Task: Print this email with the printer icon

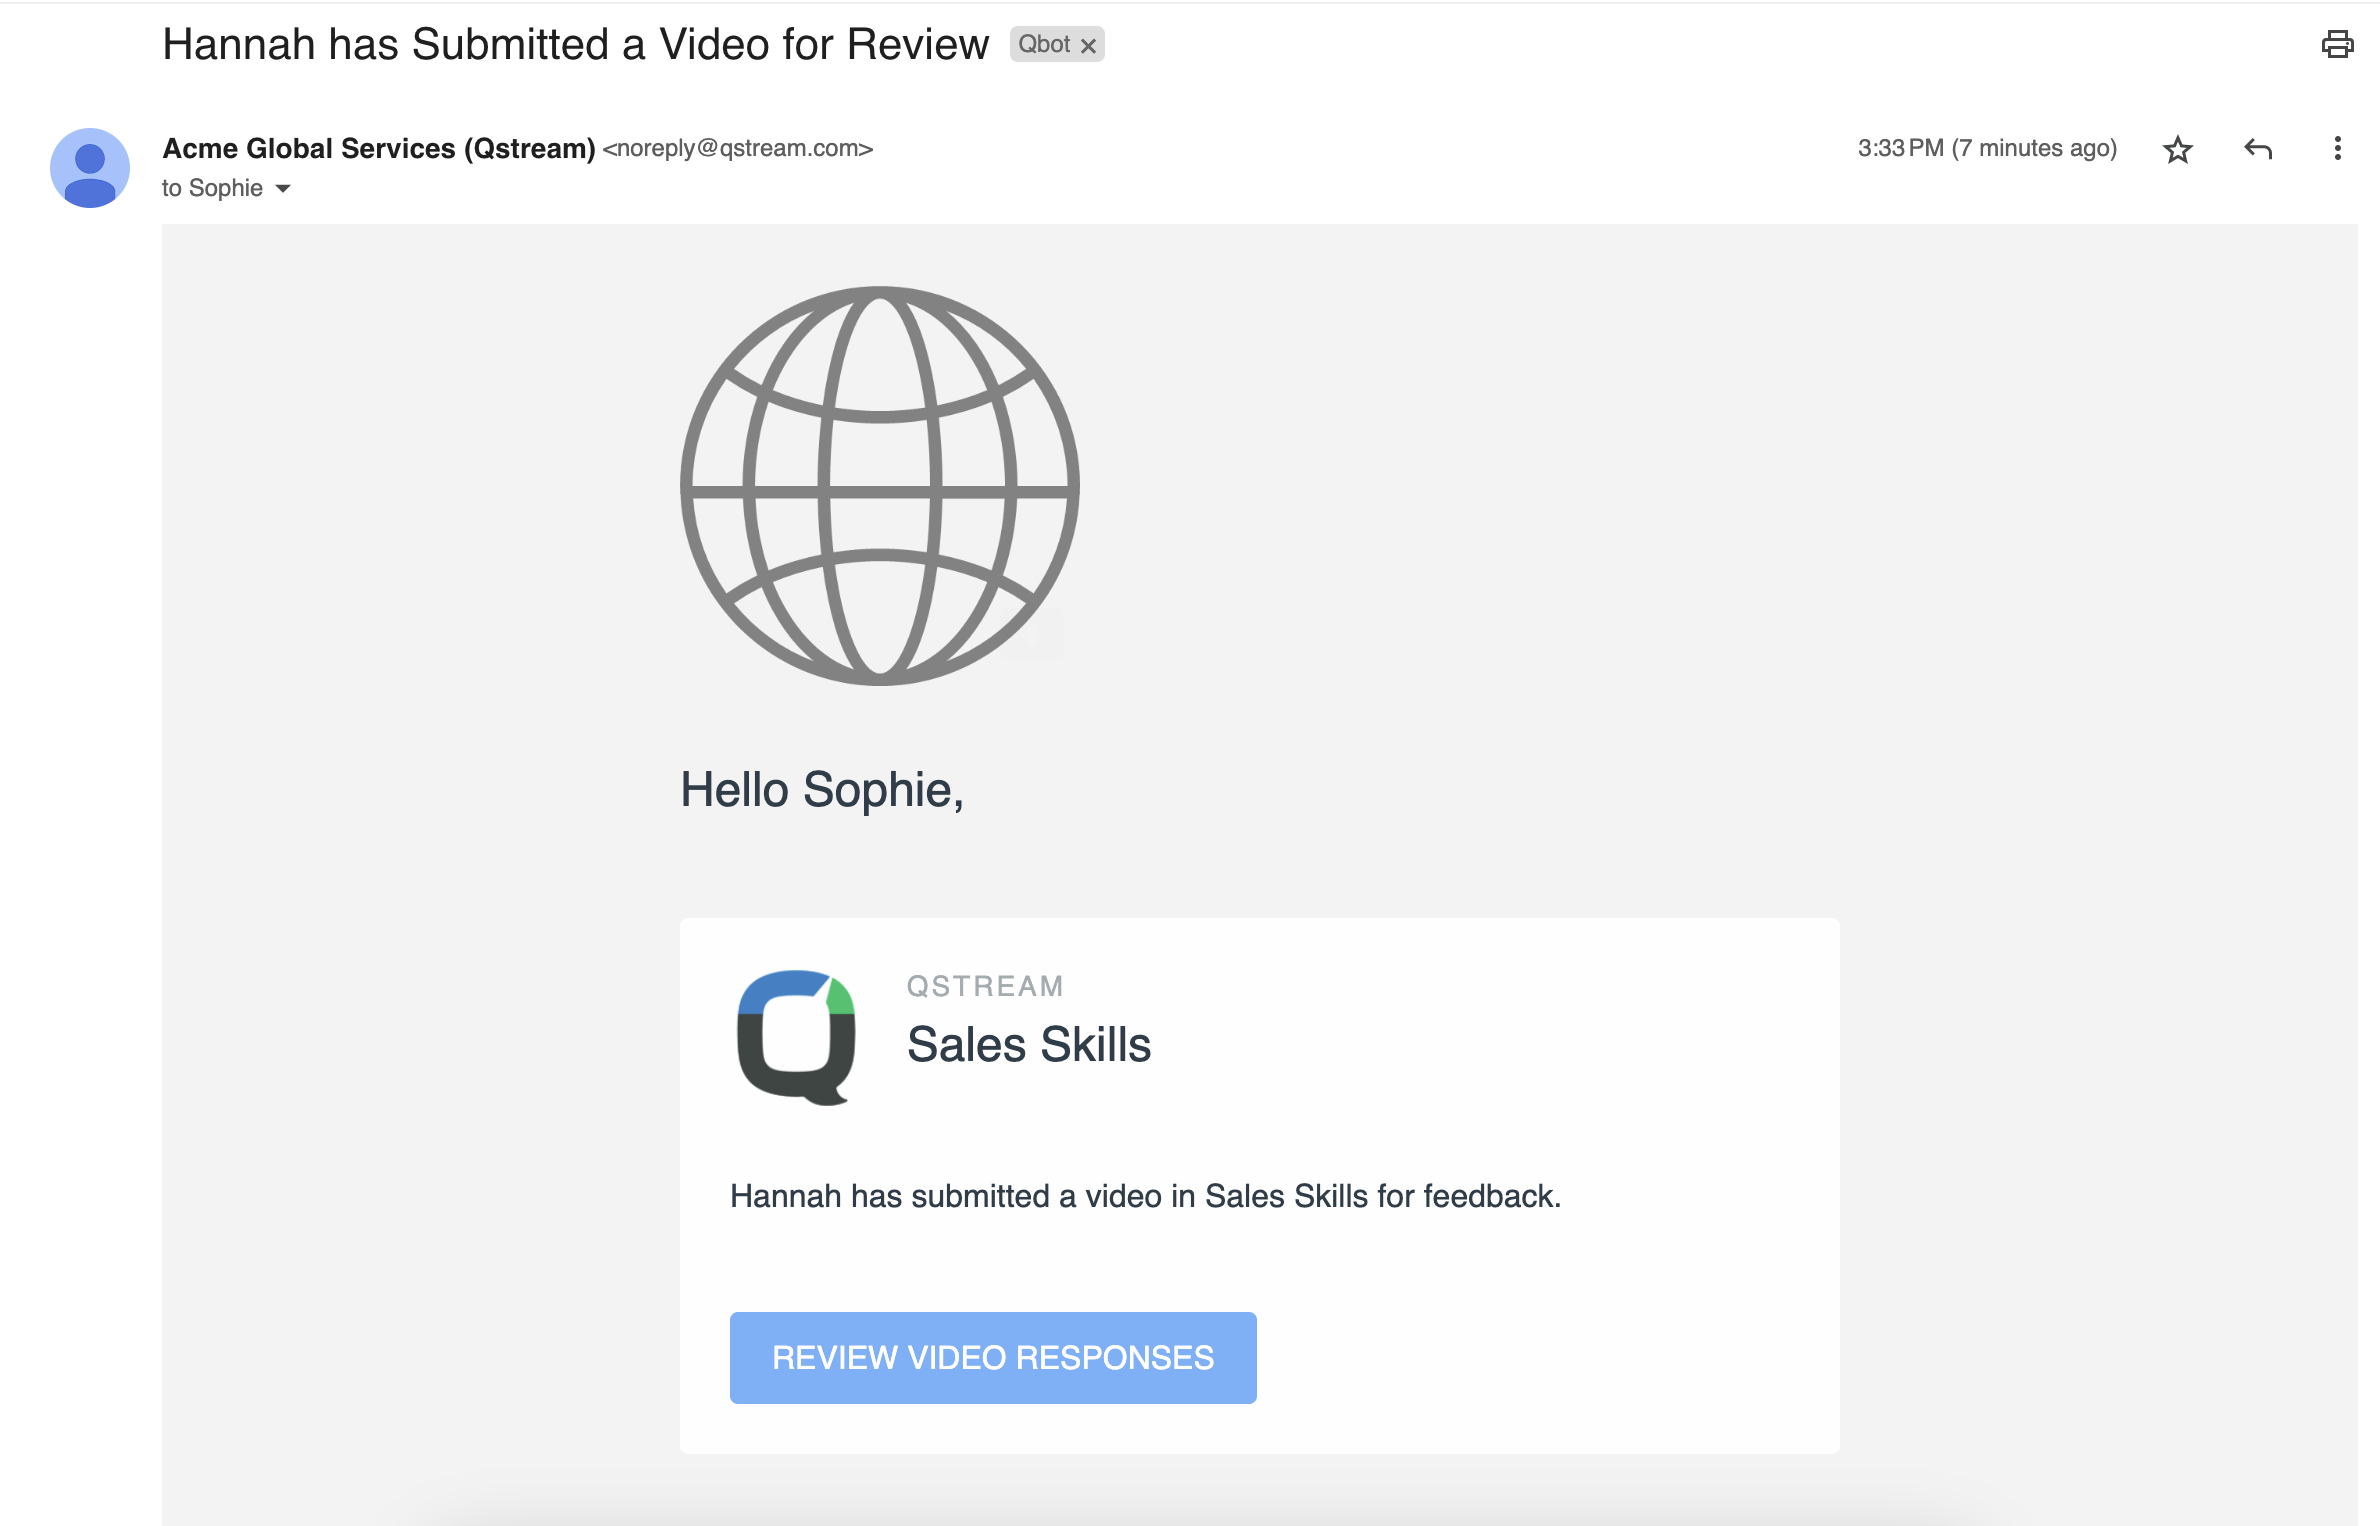Action: (2337, 44)
